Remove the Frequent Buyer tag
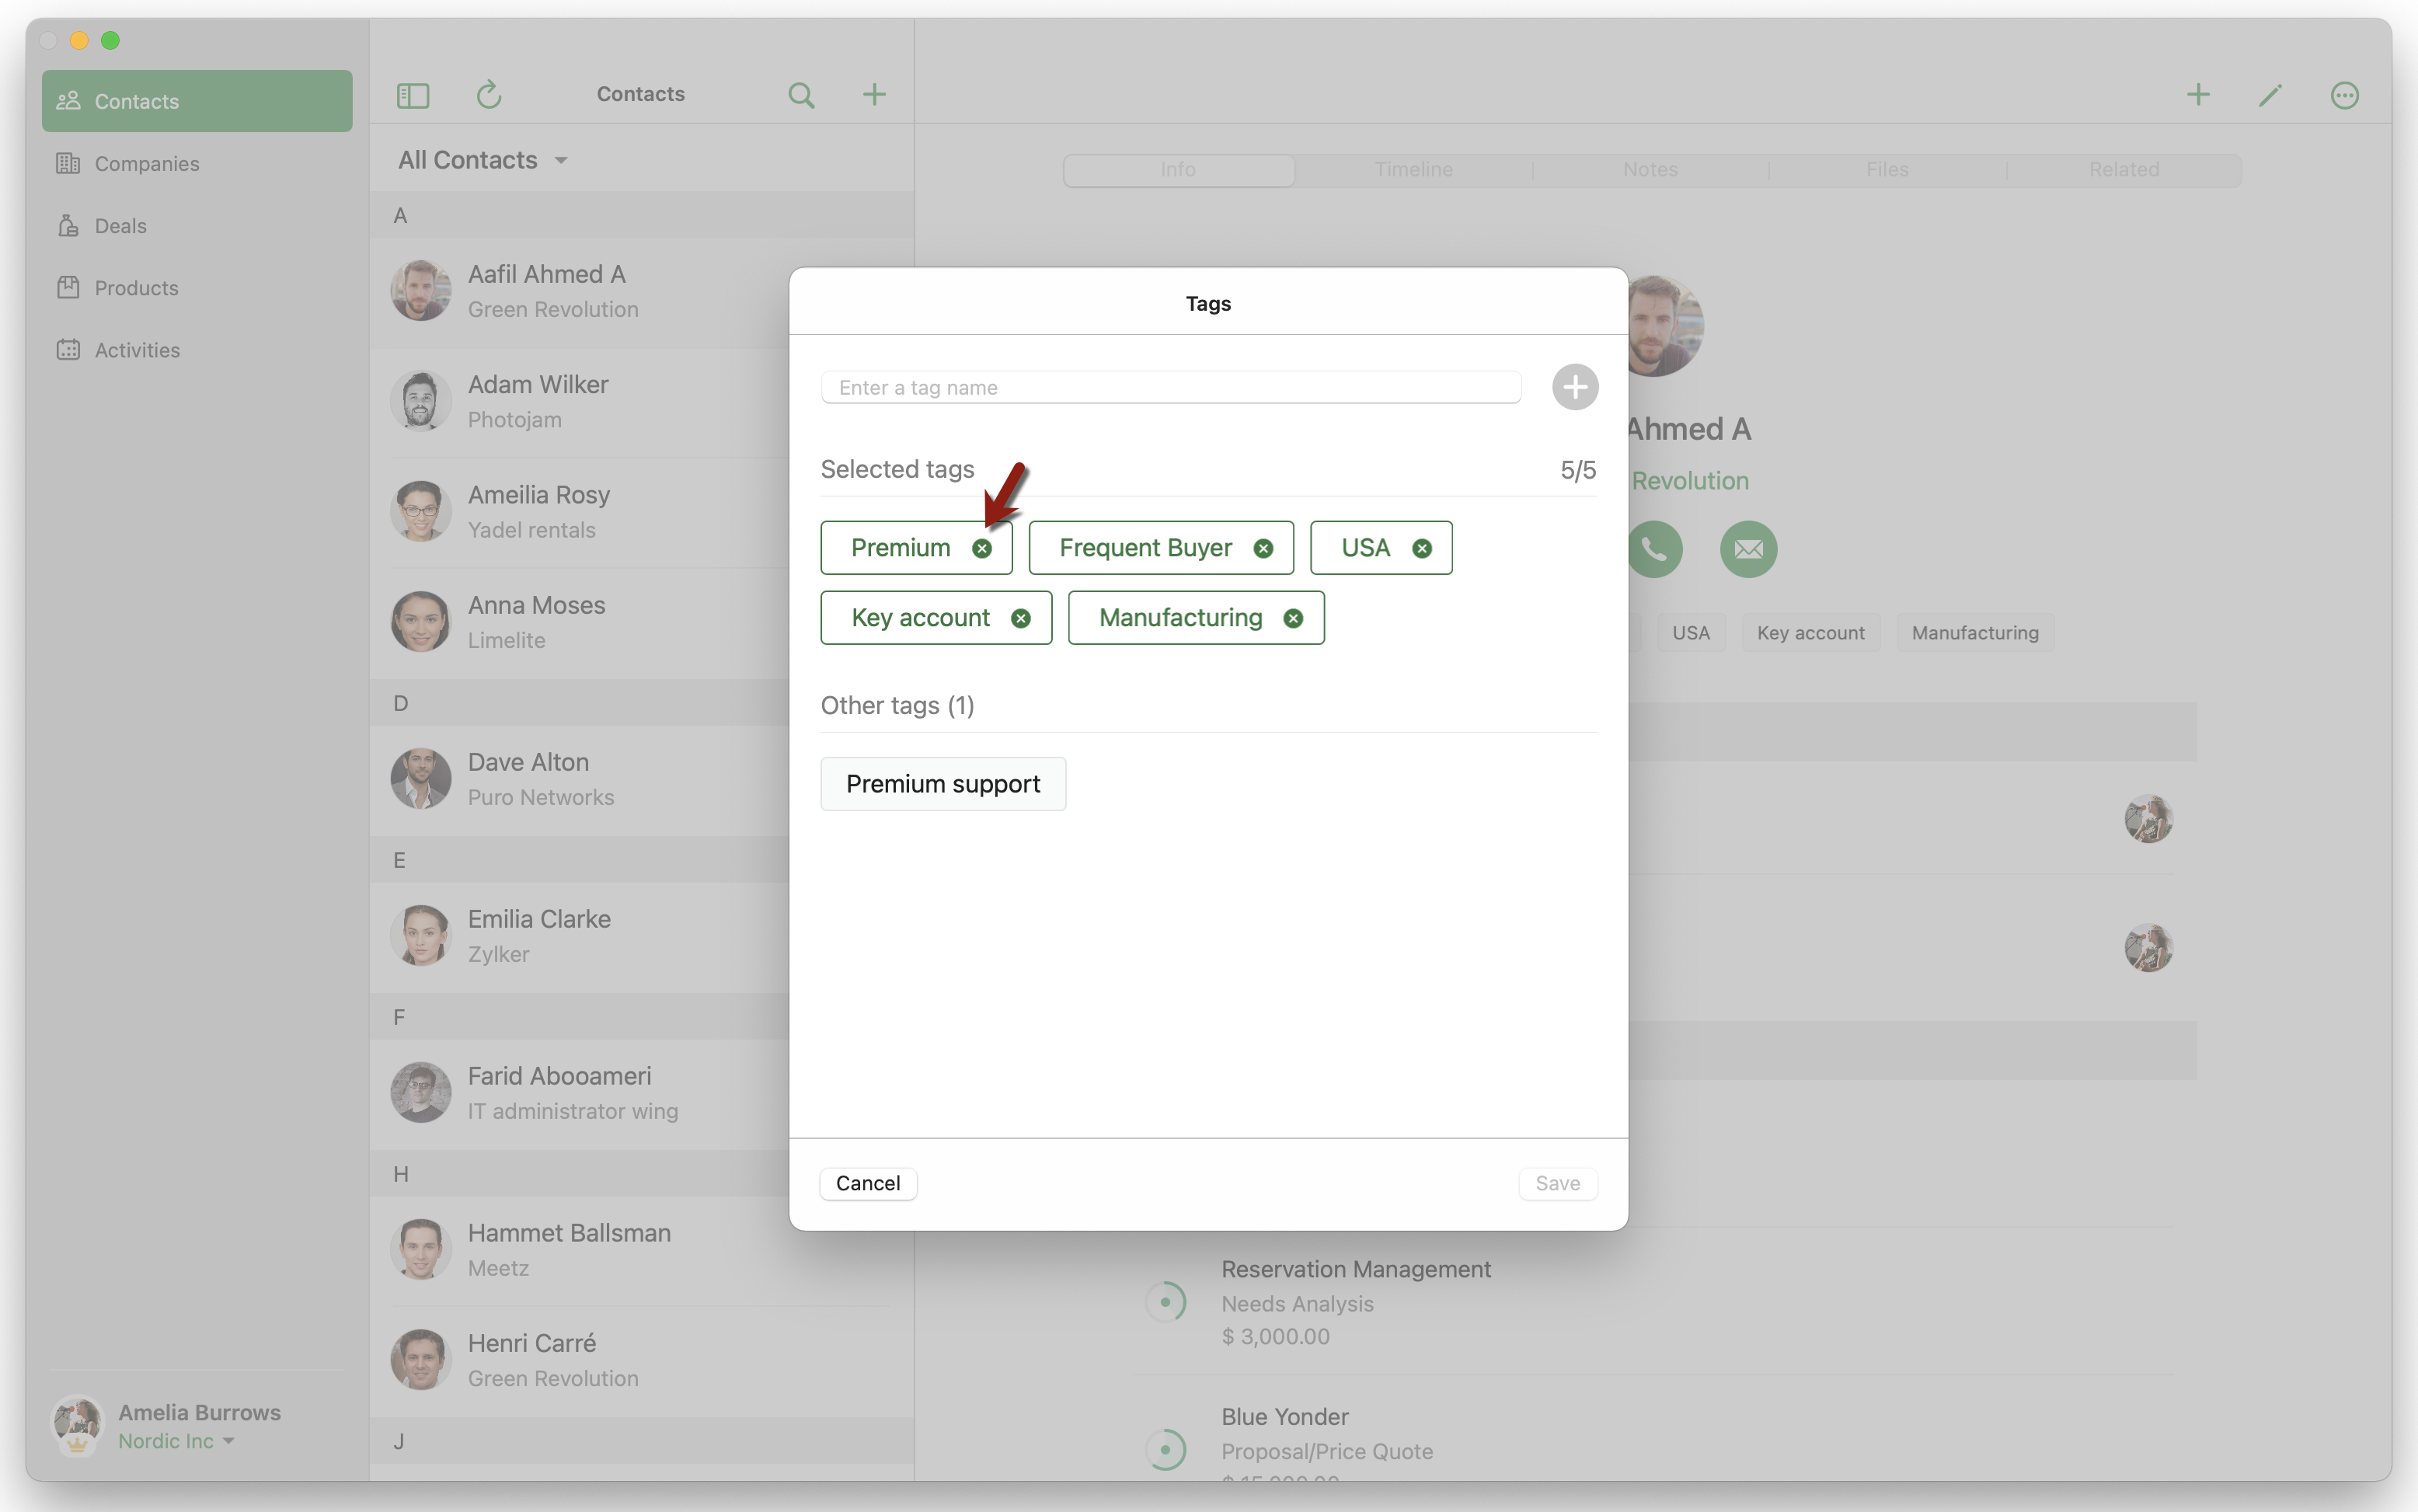Viewport: 2418px width, 1512px height. 1263,548
